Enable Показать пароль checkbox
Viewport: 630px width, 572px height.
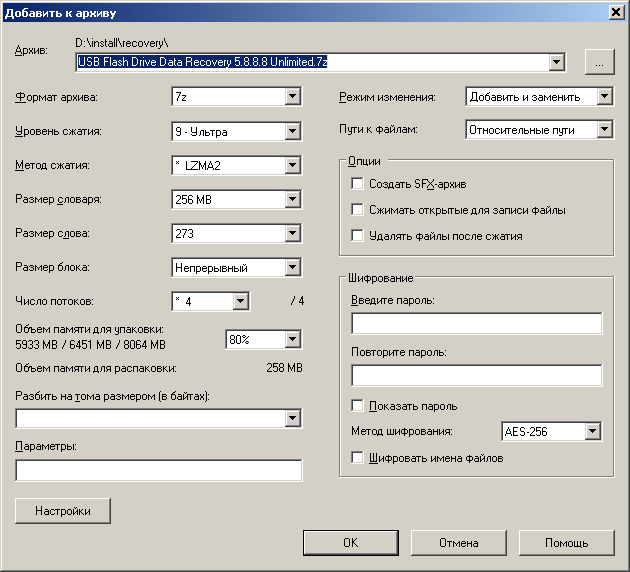[x=357, y=406]
